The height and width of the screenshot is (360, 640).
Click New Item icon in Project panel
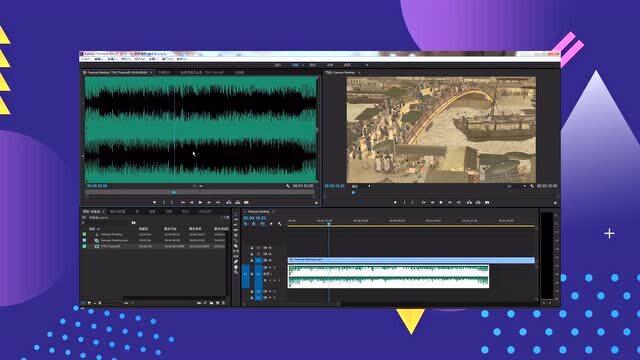218,303
